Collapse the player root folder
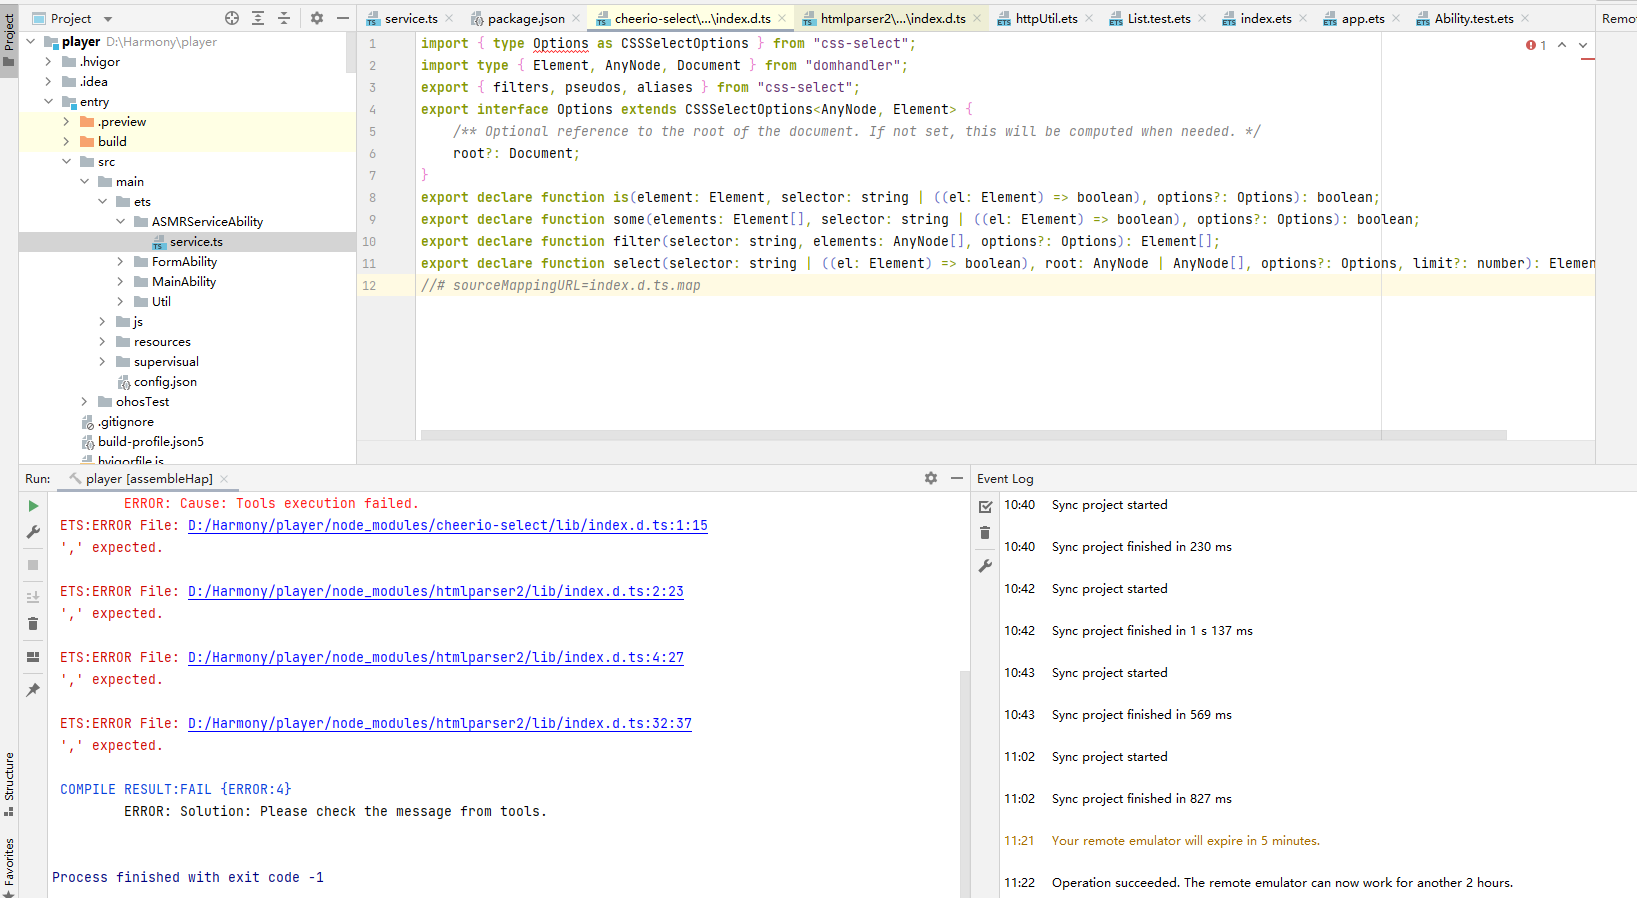The image size is (1637, 898). [31, 42]
